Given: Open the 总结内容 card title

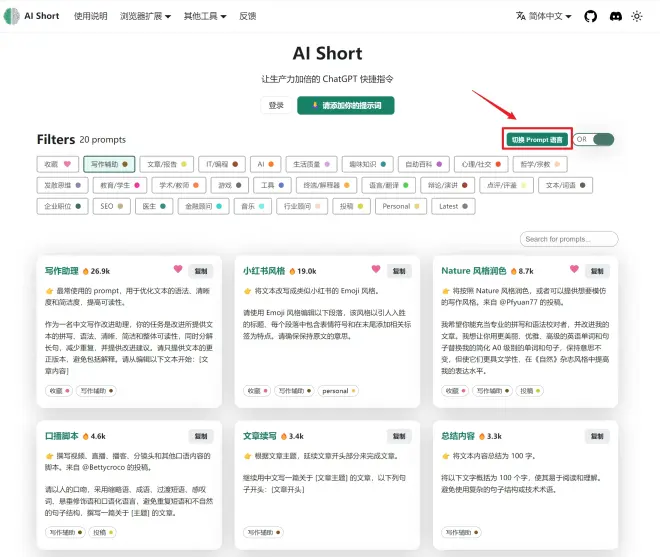Looking at the screenshot, I should tap(458, 436).
